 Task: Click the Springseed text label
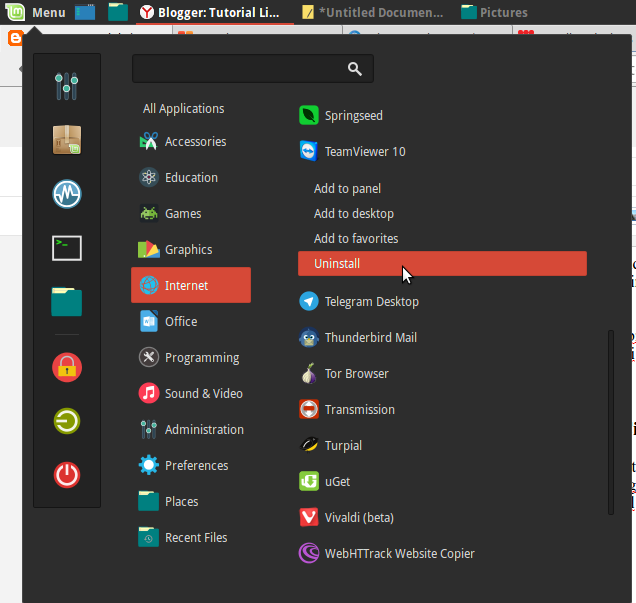pyautogui.click(x=354, y=116)
